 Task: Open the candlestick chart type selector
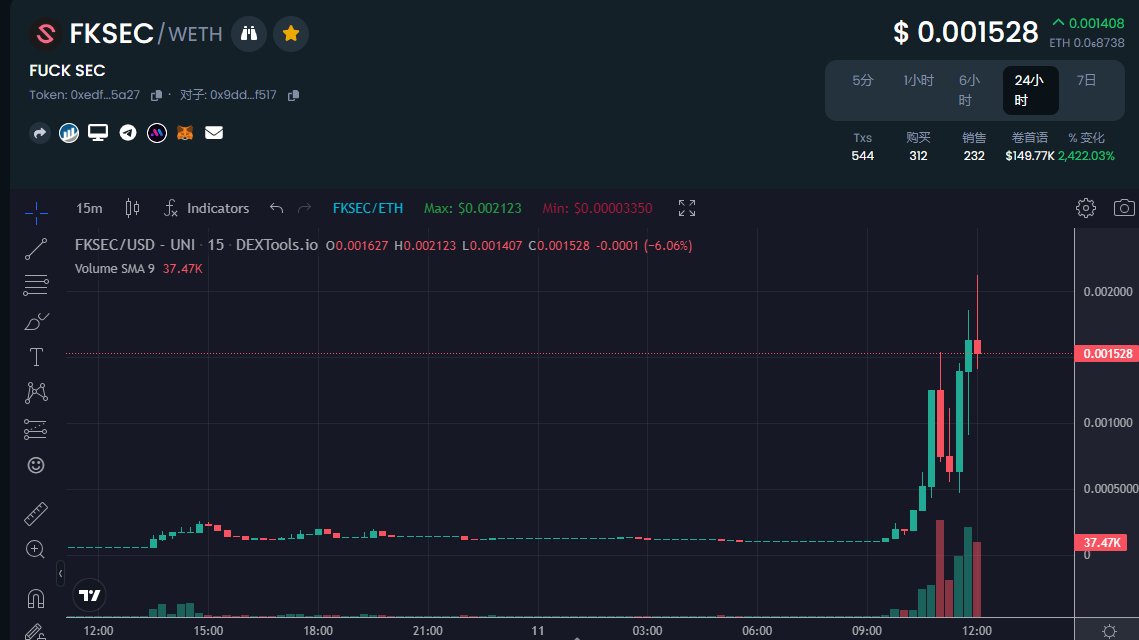point(132,208)
